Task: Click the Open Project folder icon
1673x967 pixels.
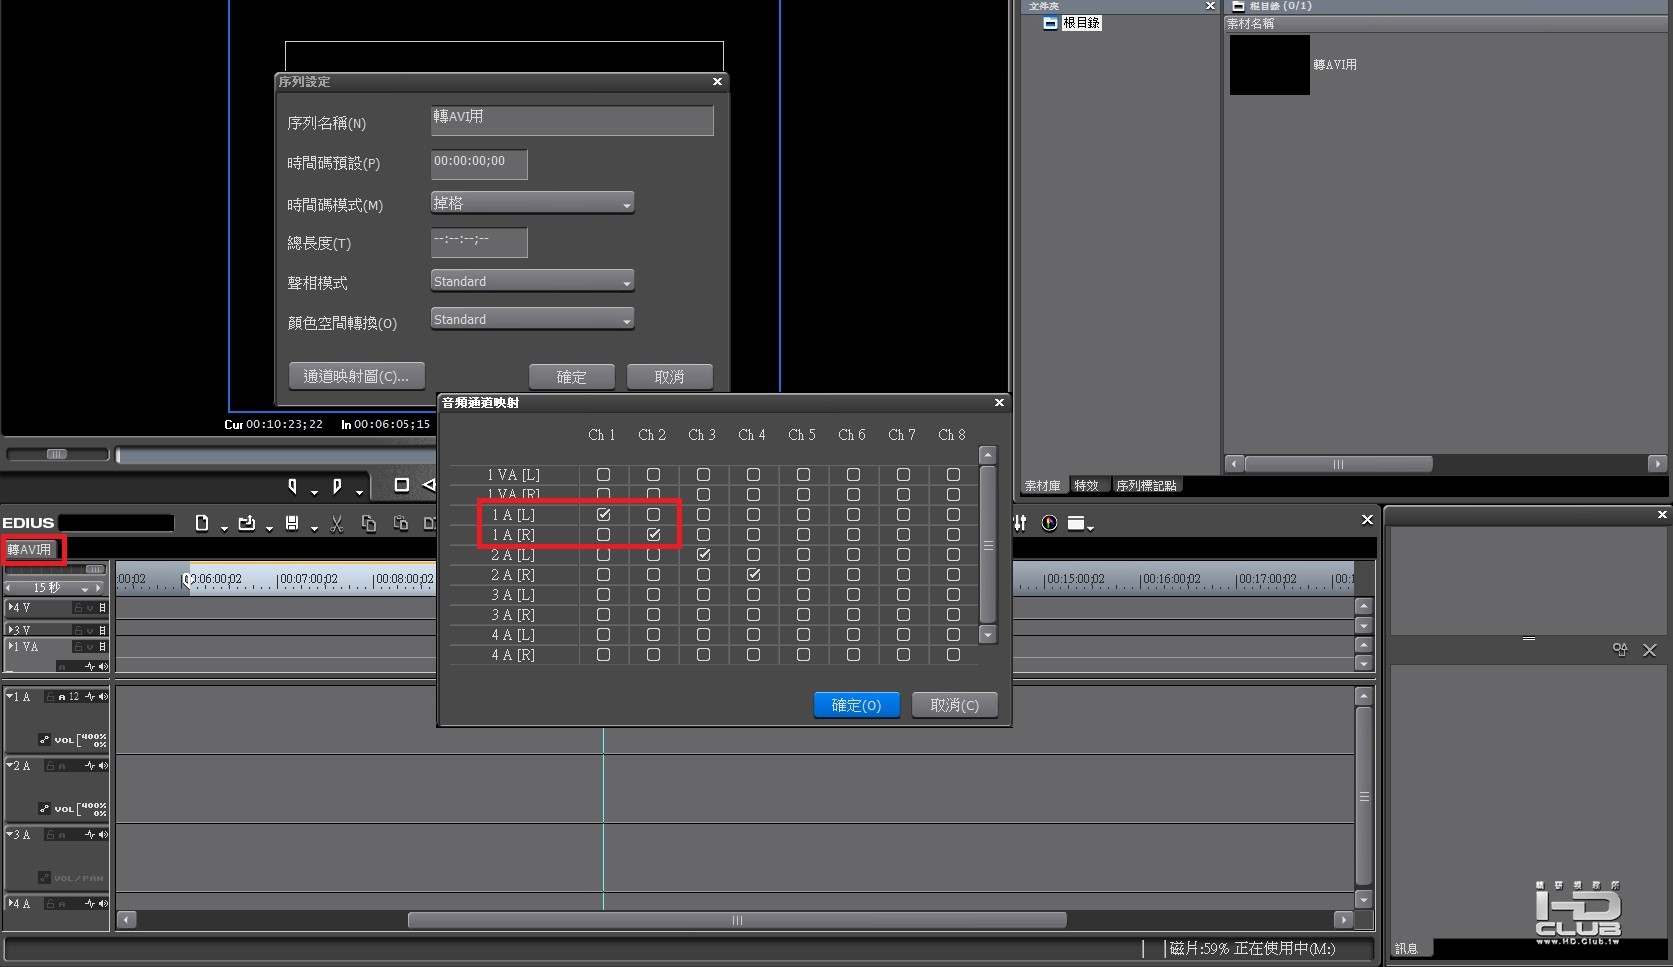Action: 246,523
